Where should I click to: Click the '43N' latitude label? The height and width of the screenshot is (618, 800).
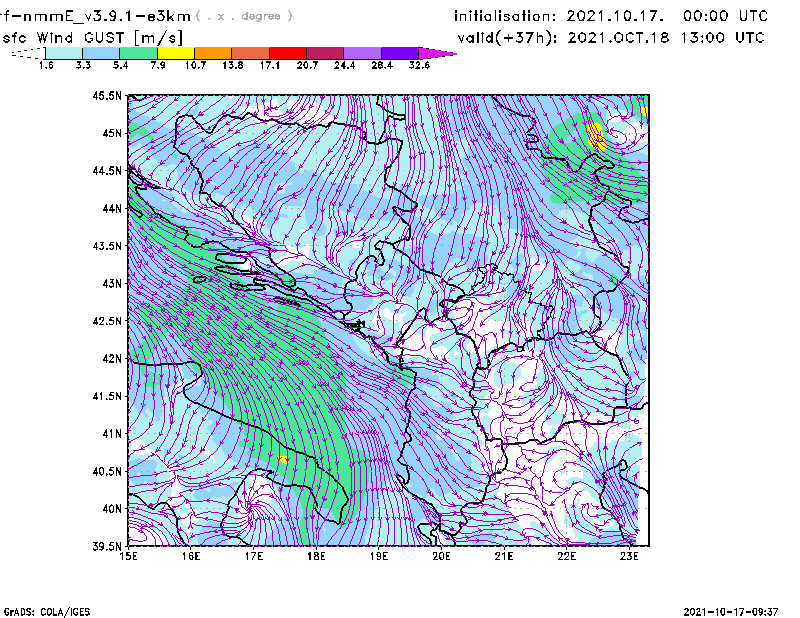(112, 283)
